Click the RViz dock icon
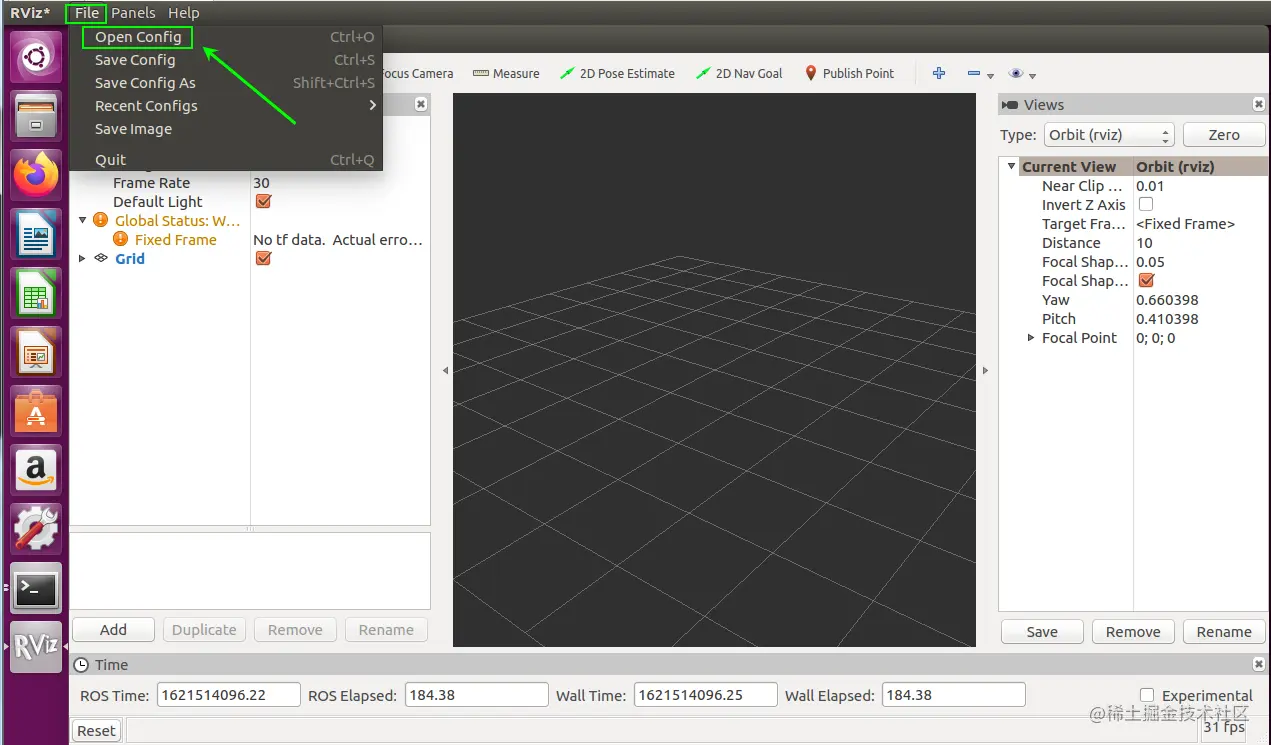 click(x=36, y=646)
